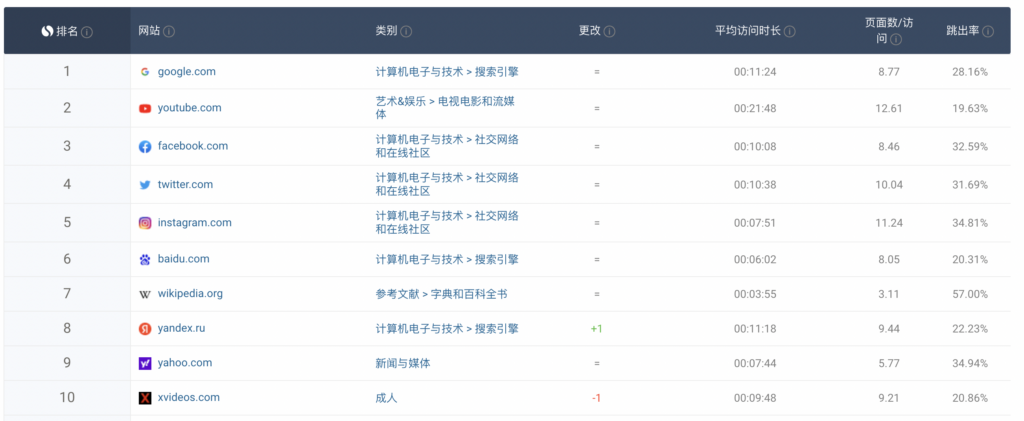Open the instagram.com link
Screen dimensions: 1024x421
click(x=195, y=223)
